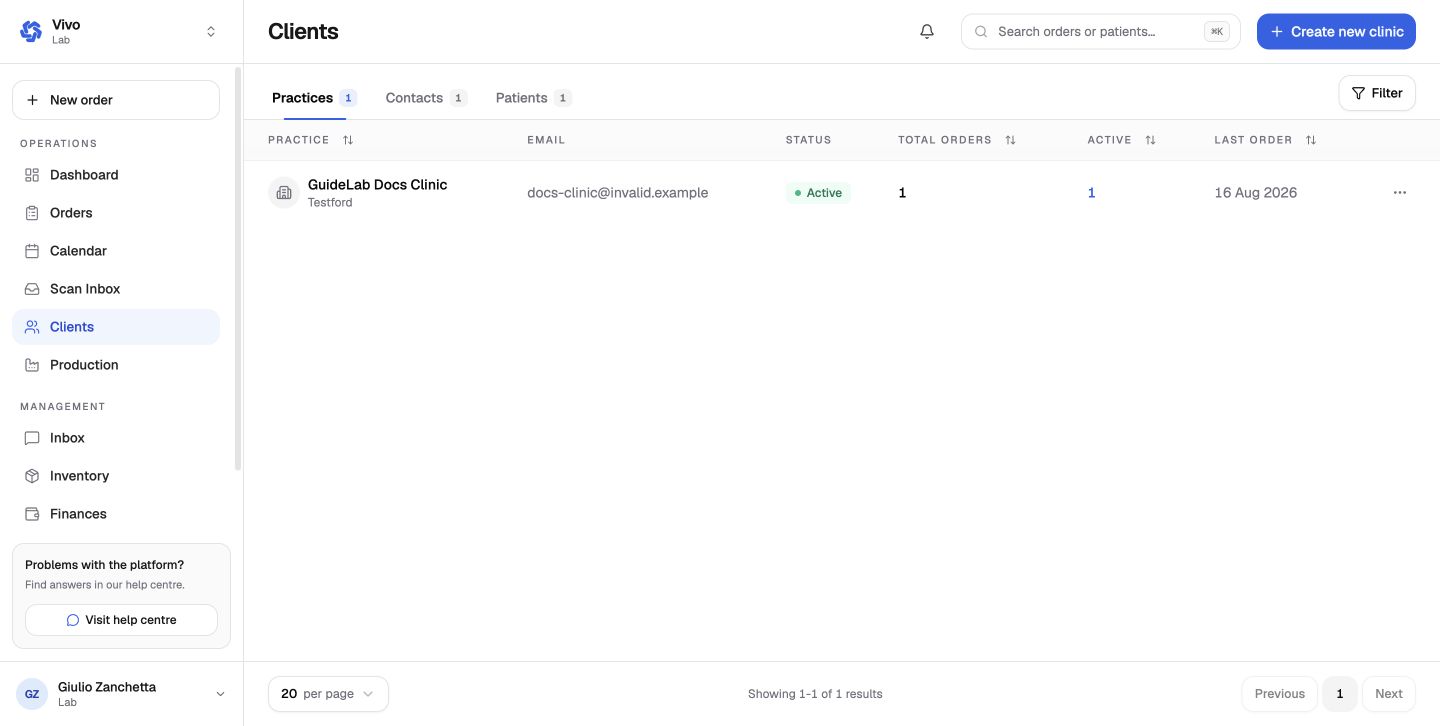1440x726 pixels.
Task: Click the 16 Aug 2026 date cell
Action: [1255, 193]
